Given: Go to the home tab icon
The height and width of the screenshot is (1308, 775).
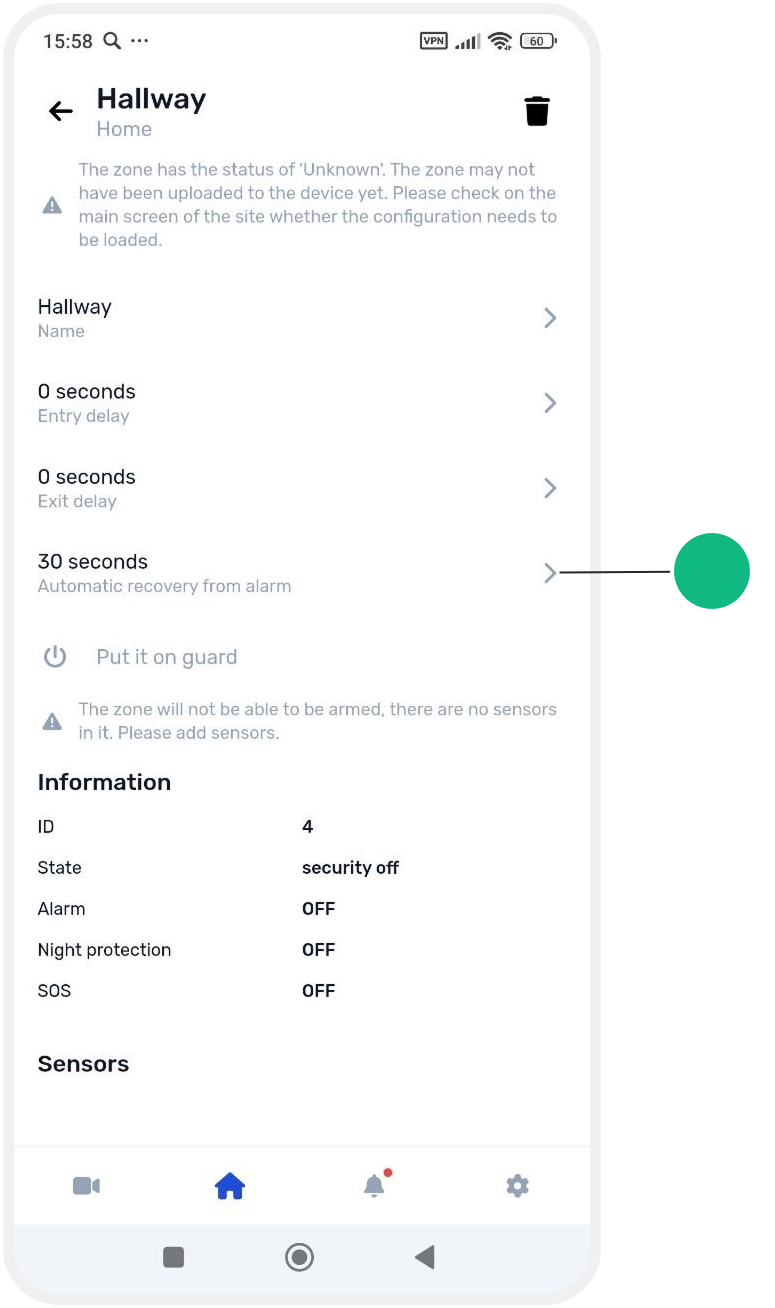Looking at the screenshot, I should pos(230,1186).
